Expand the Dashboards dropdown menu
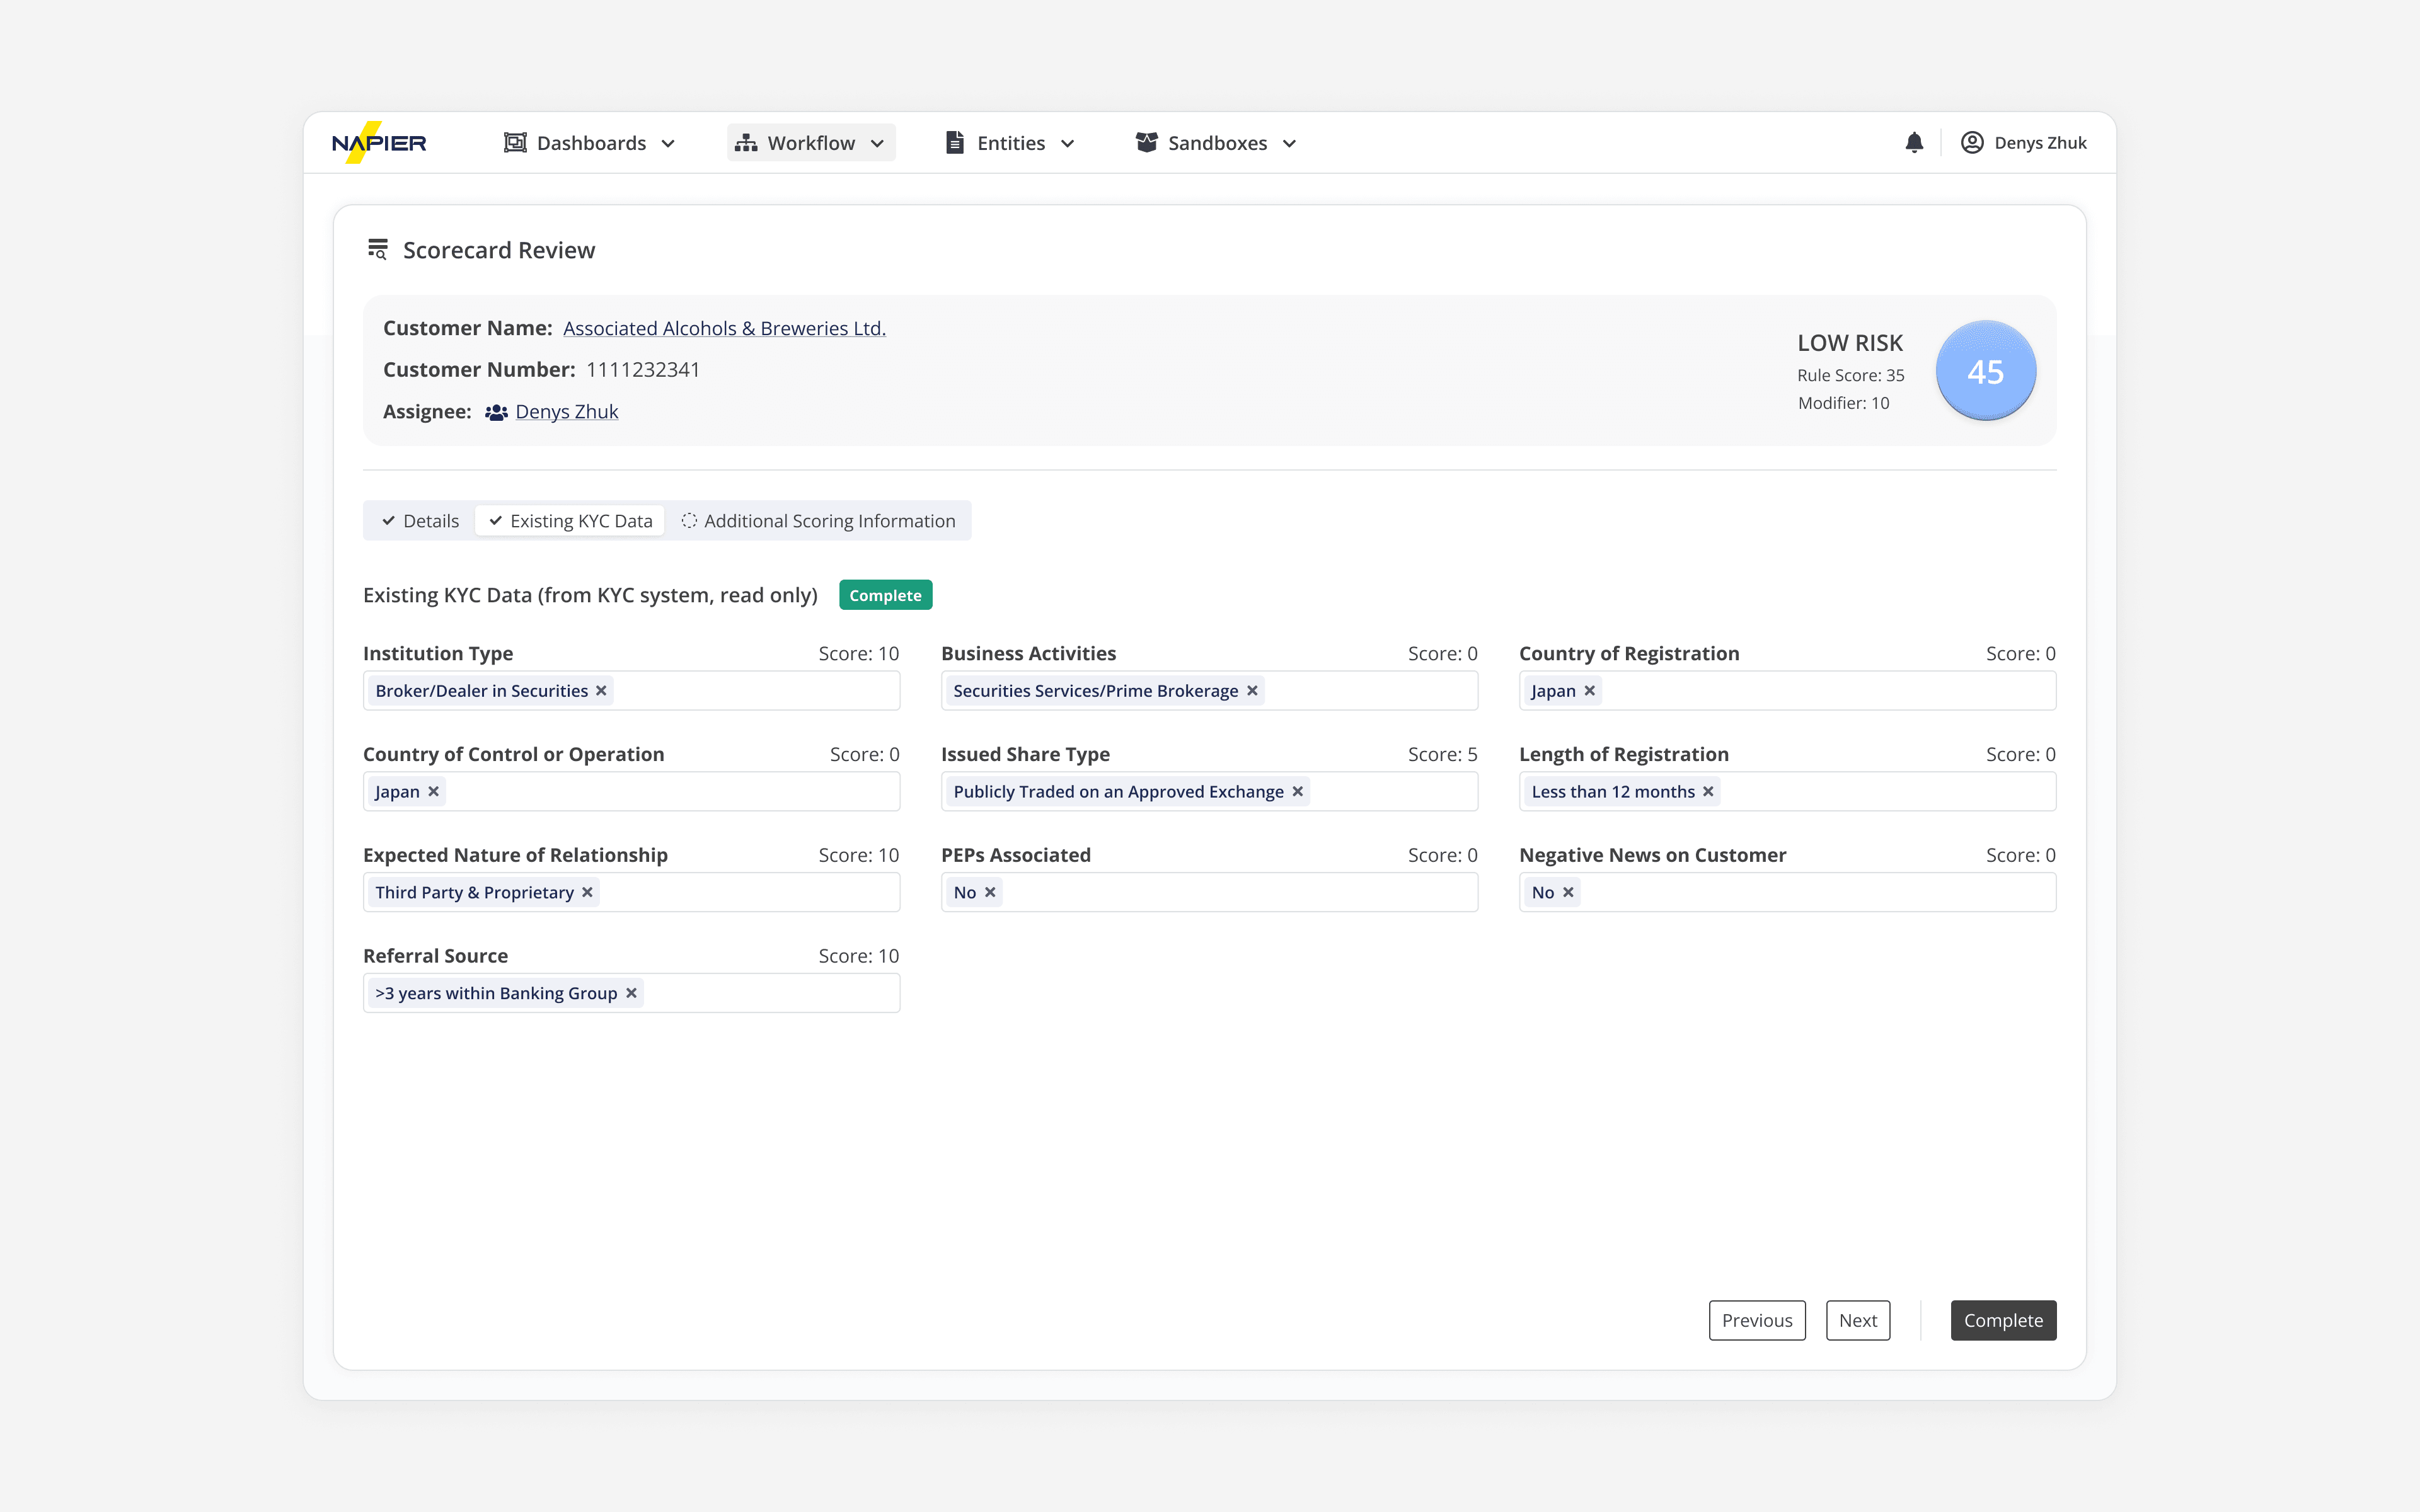 [590, 143]
